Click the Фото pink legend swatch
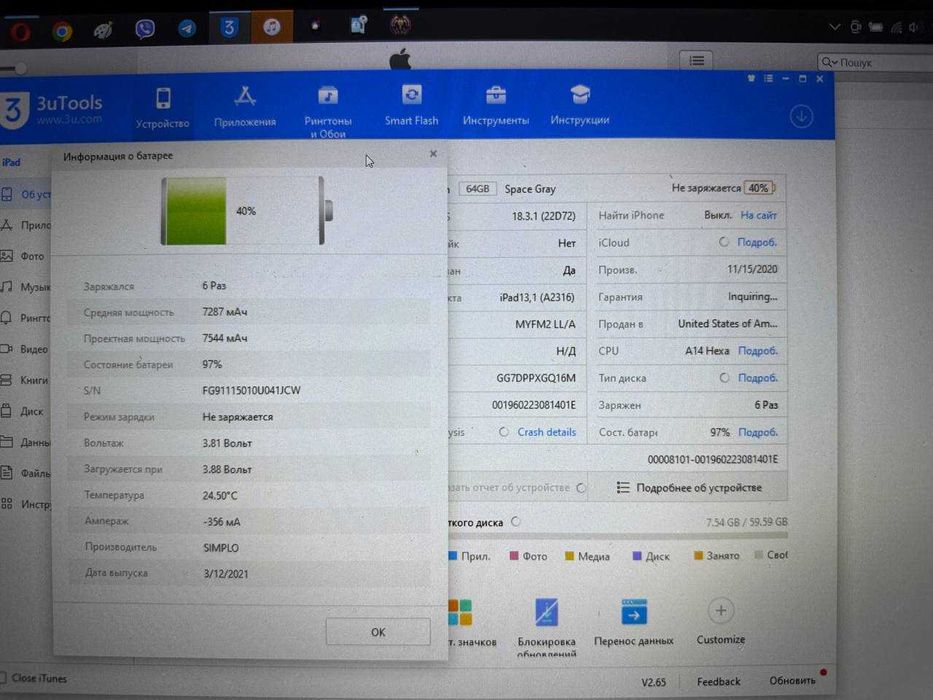 [514, 556]
